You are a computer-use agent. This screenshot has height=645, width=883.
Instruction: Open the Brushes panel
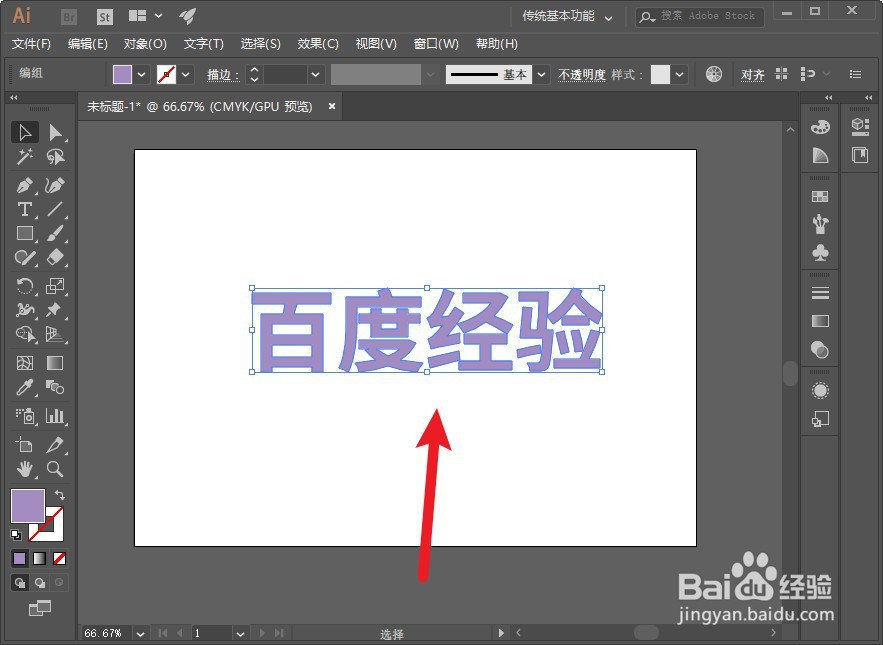coord(820,222)
